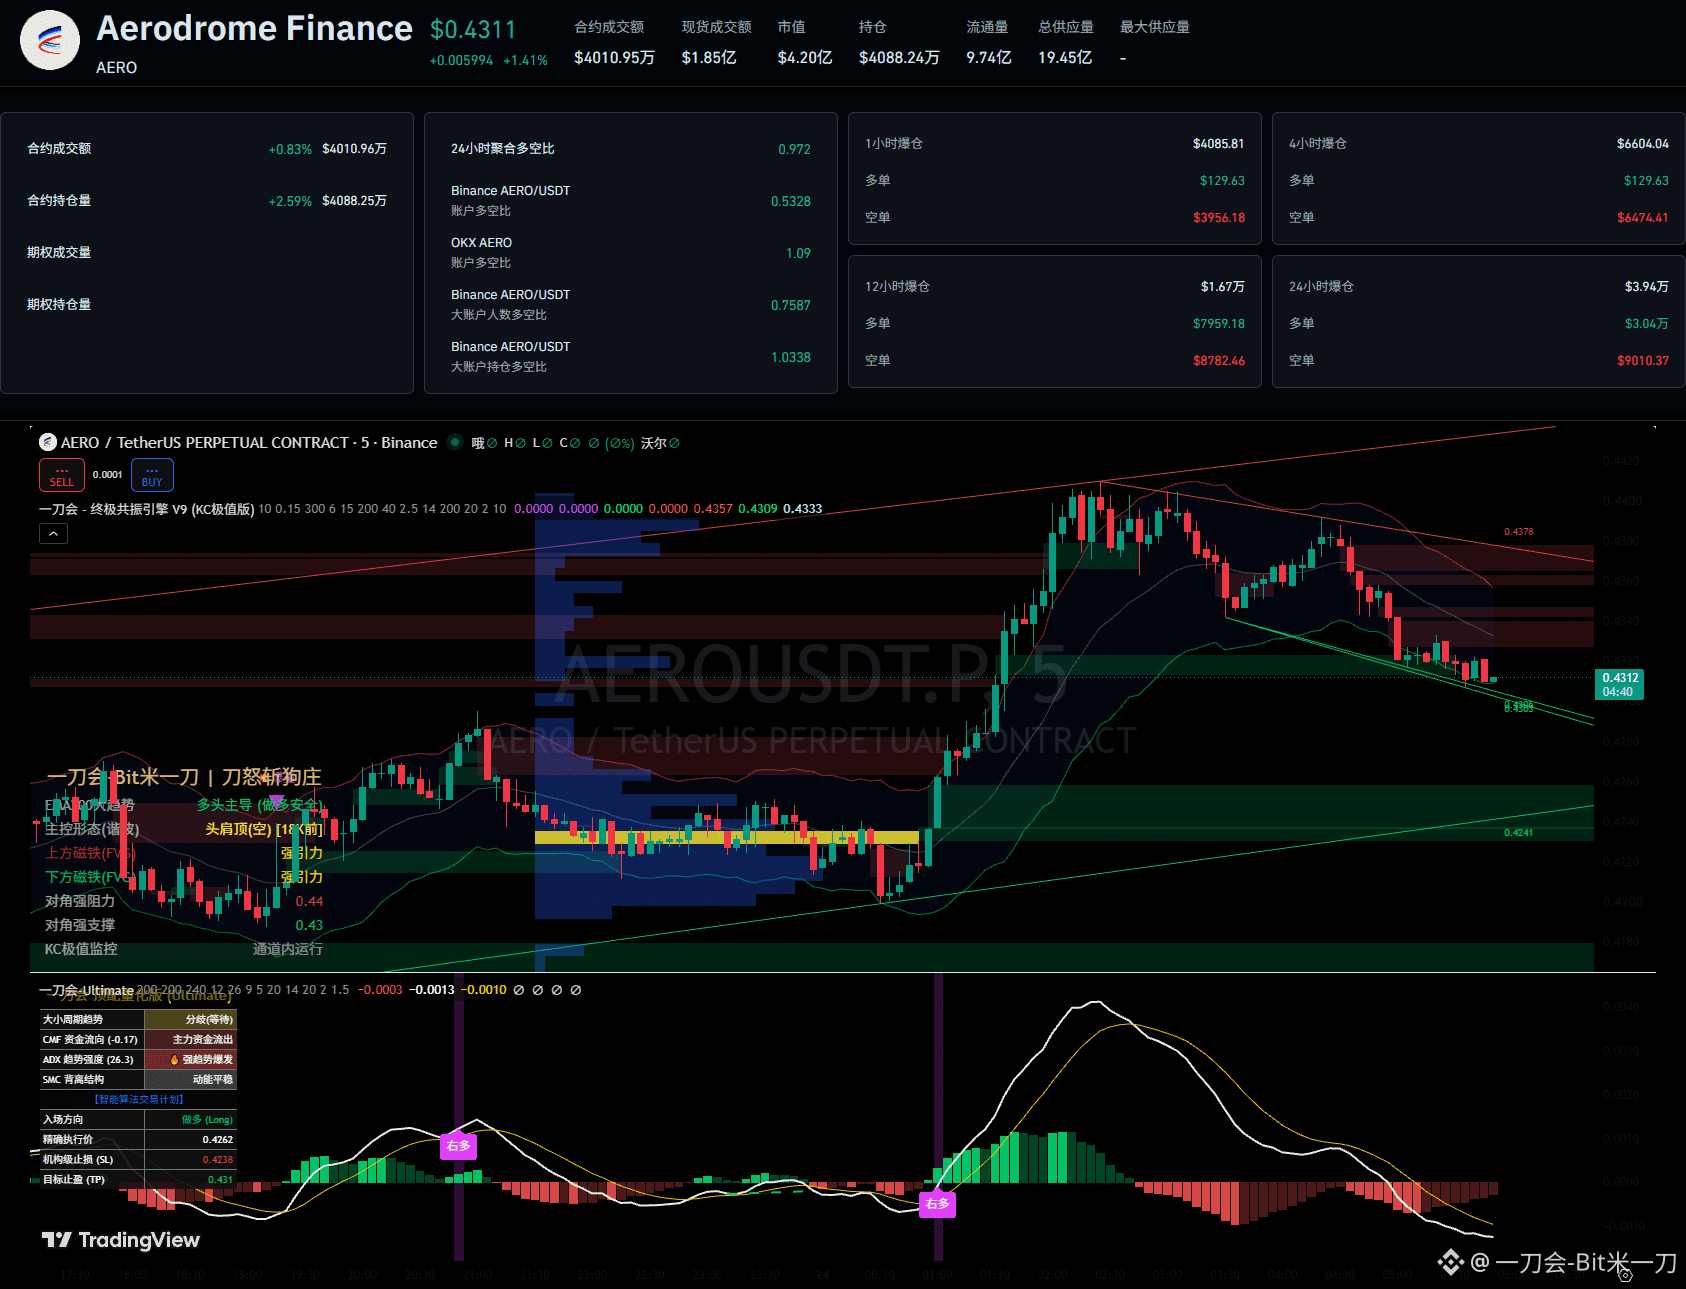This screenshot has width=1686, height=1289.
Task: Click the 24小时爆仓 多单 value $3.04万
Action: [x=1646, y=324]
